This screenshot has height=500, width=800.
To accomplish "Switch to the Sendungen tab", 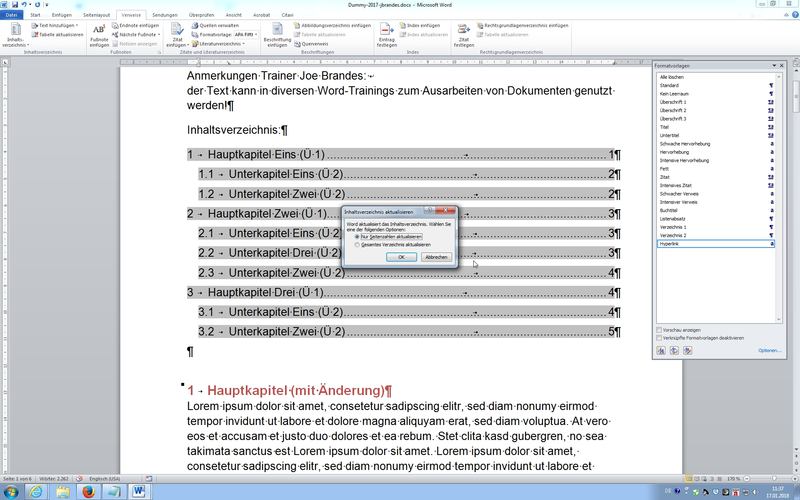I will pyautogui.click(x=165, y=15).
